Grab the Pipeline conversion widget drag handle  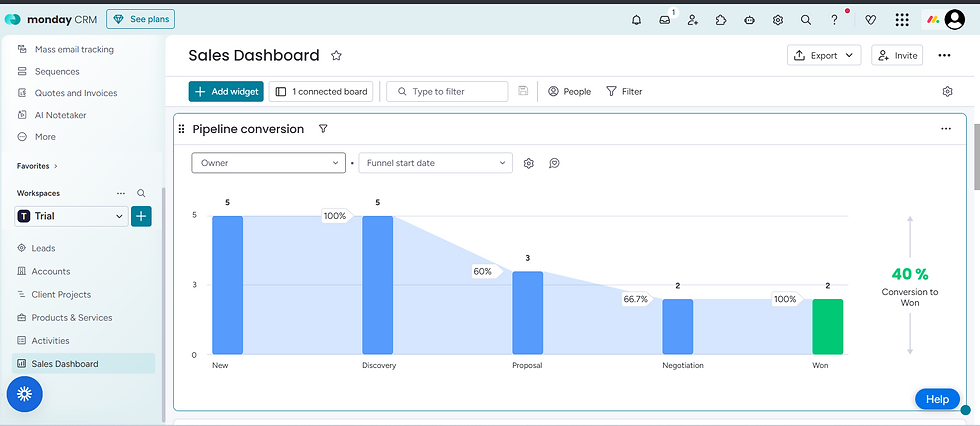click(181, 129)
